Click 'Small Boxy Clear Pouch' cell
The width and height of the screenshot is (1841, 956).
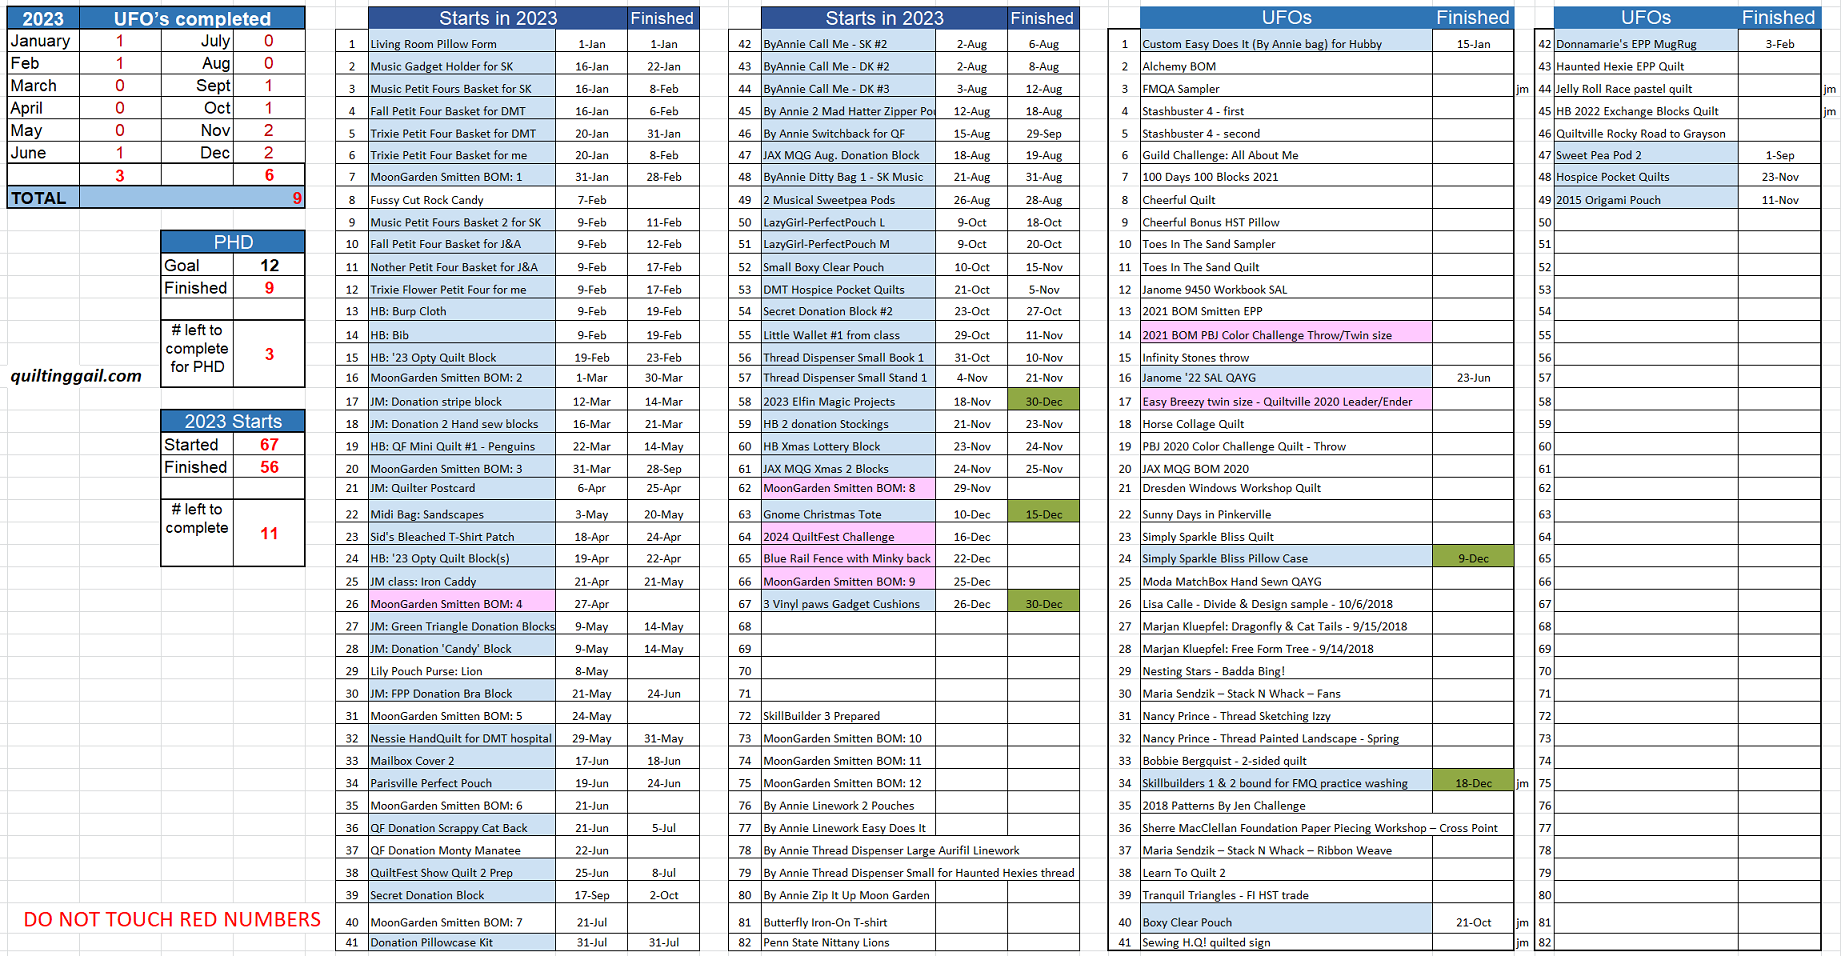click(848, 267)
